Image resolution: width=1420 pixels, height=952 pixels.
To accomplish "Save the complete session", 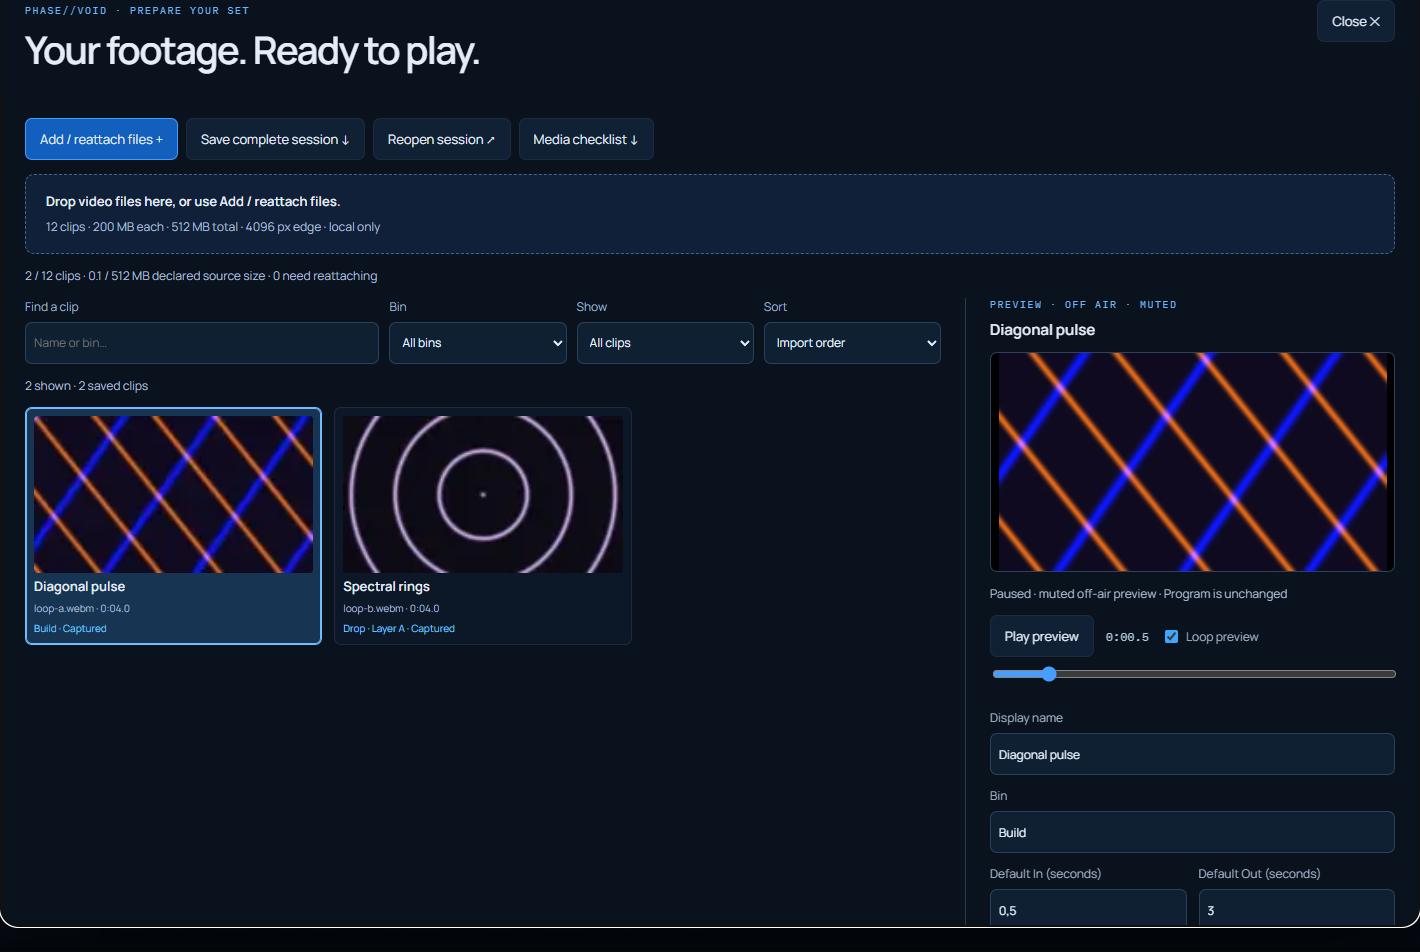I will click(x=275, y=139).
